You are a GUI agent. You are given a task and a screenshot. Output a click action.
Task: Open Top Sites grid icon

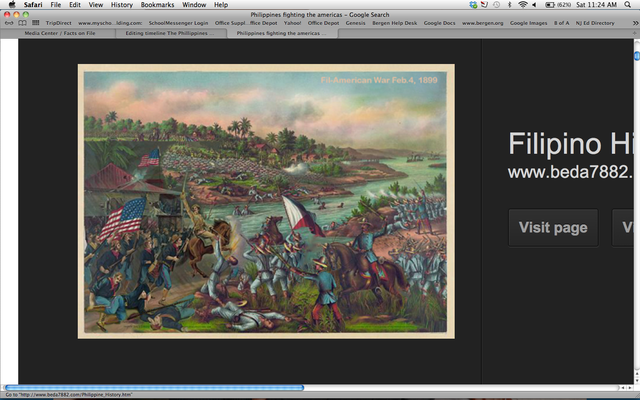pyautogui.click(x=36, y=23)
